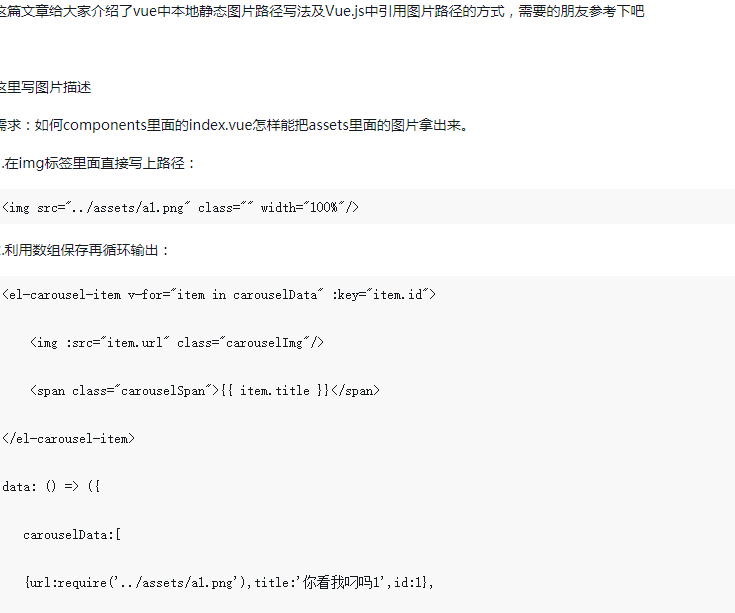Click the opening el-carousel-item v-for code line
Viewport: 735px width, 613px height.
[x=218, y=294]
